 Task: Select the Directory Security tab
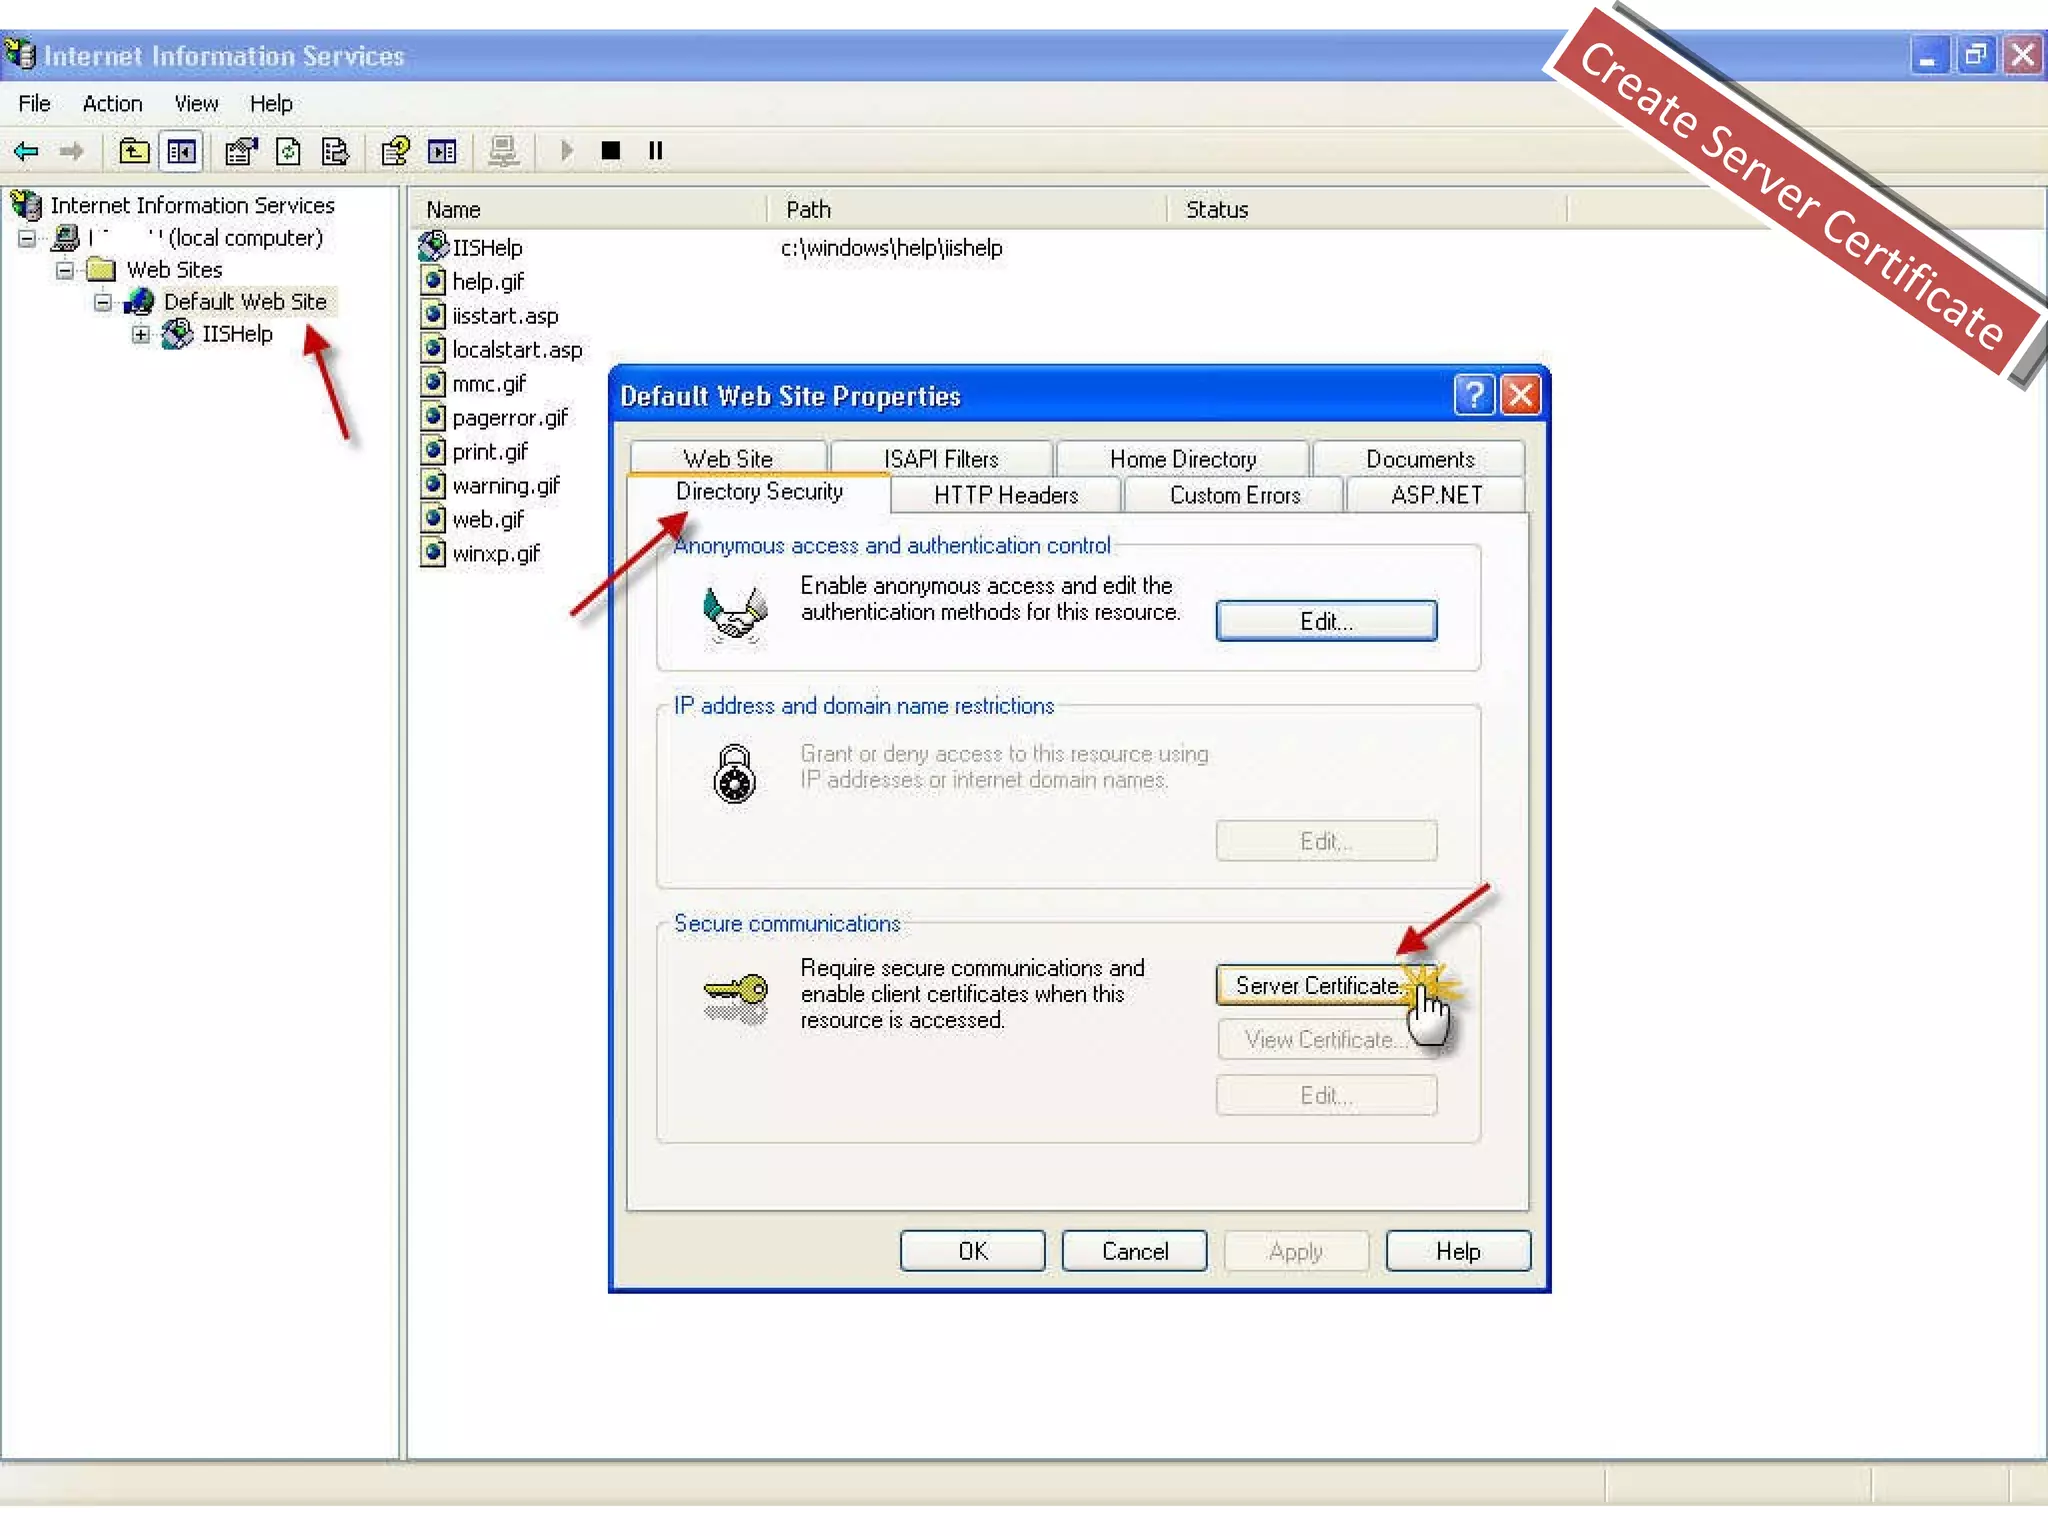tap(759, 492)
